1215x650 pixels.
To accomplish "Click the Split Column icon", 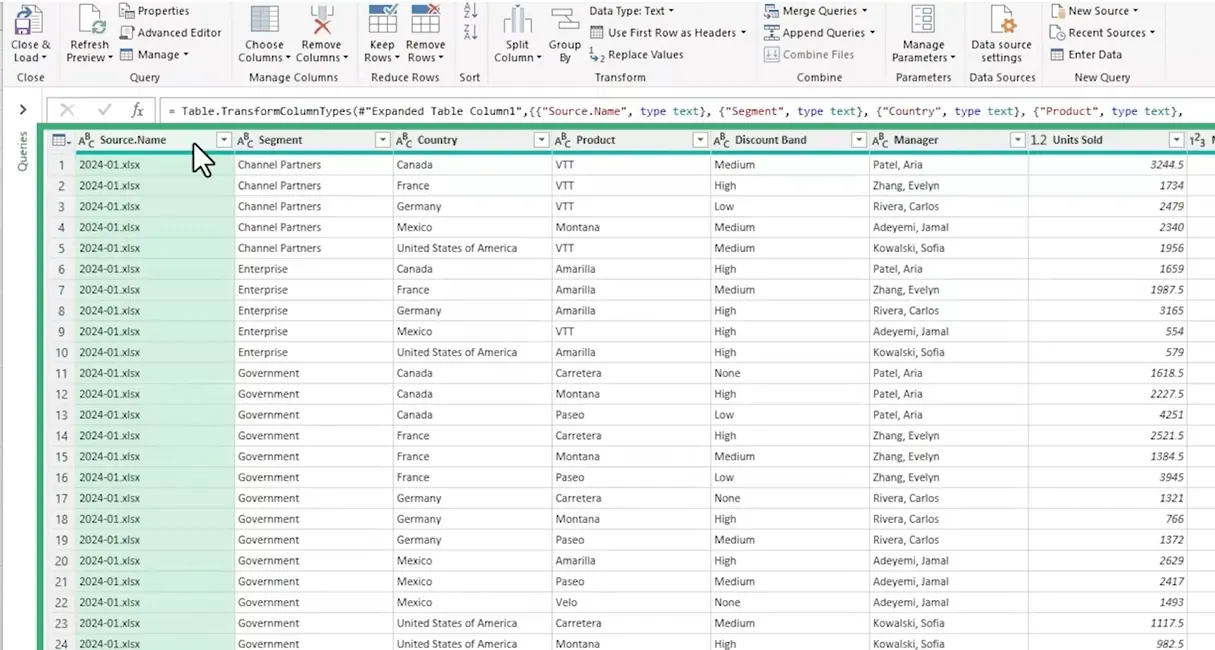I will pyautogui.click(x=517, y=22).
